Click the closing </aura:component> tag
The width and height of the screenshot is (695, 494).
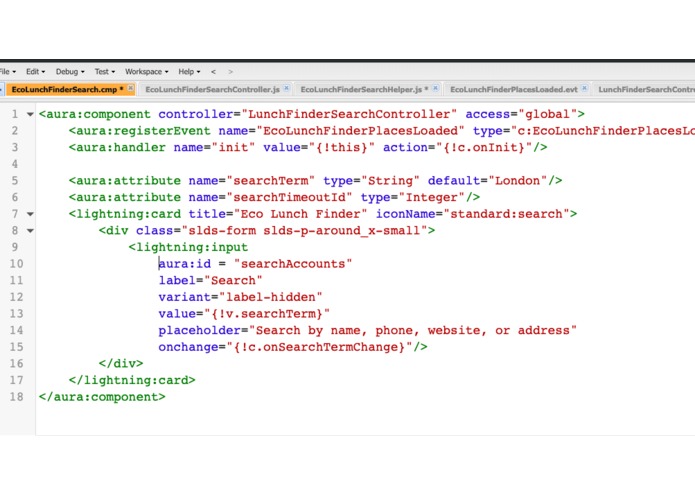(102, 397)
